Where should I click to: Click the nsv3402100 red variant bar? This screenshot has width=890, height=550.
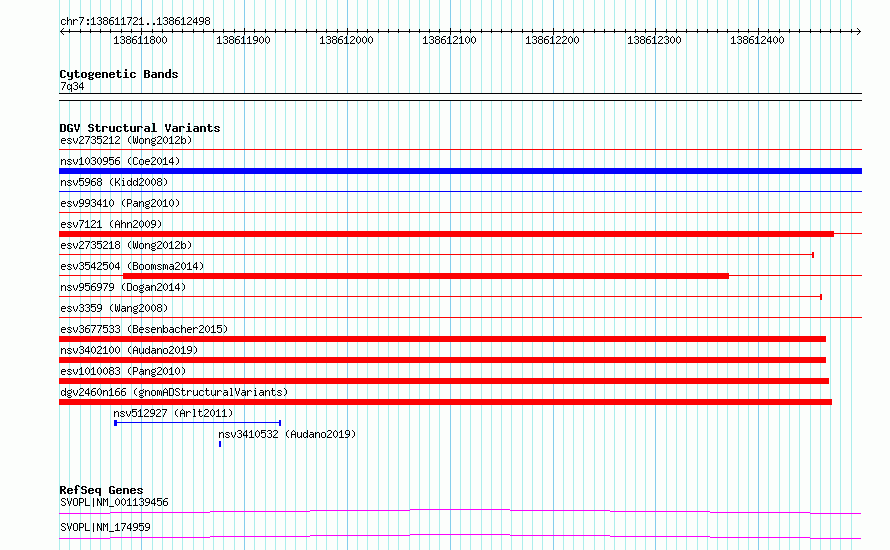click(x=443, y=360)
